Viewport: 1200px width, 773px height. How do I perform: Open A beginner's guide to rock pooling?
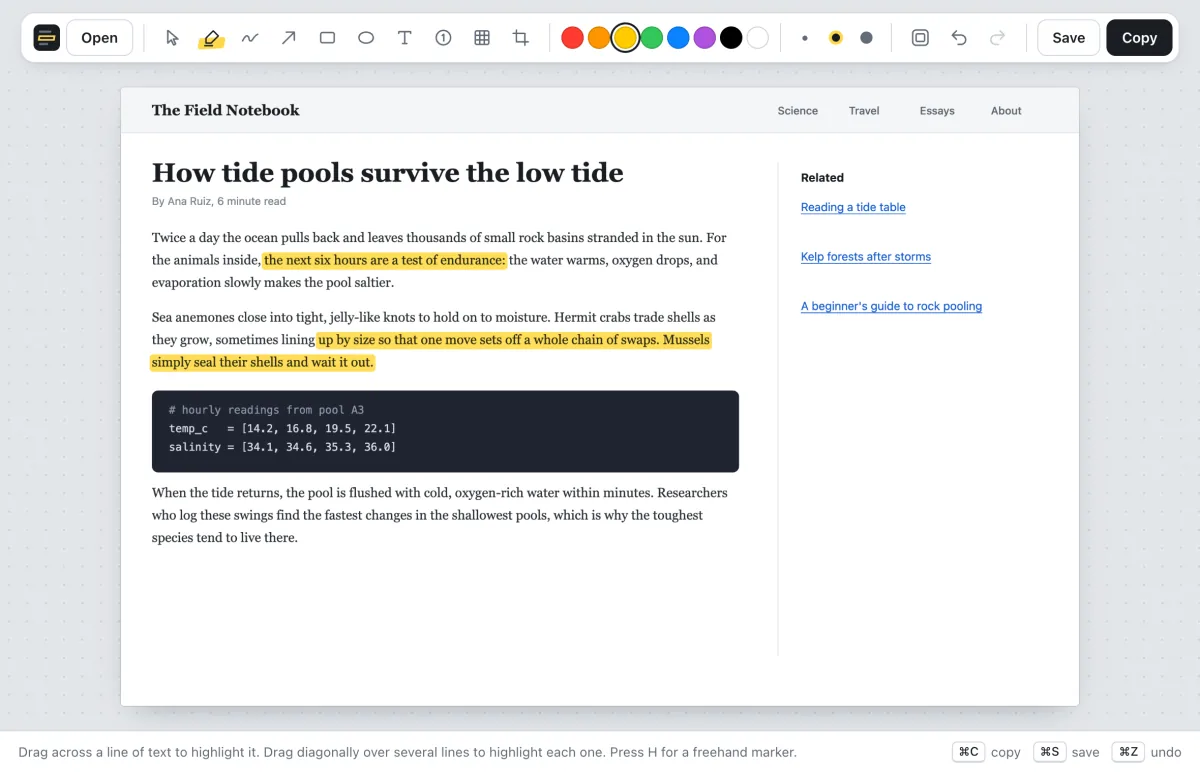tap(891, 306)
